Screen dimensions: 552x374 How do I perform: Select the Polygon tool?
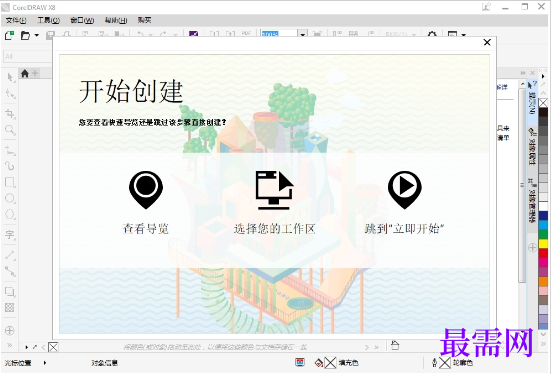10,214
